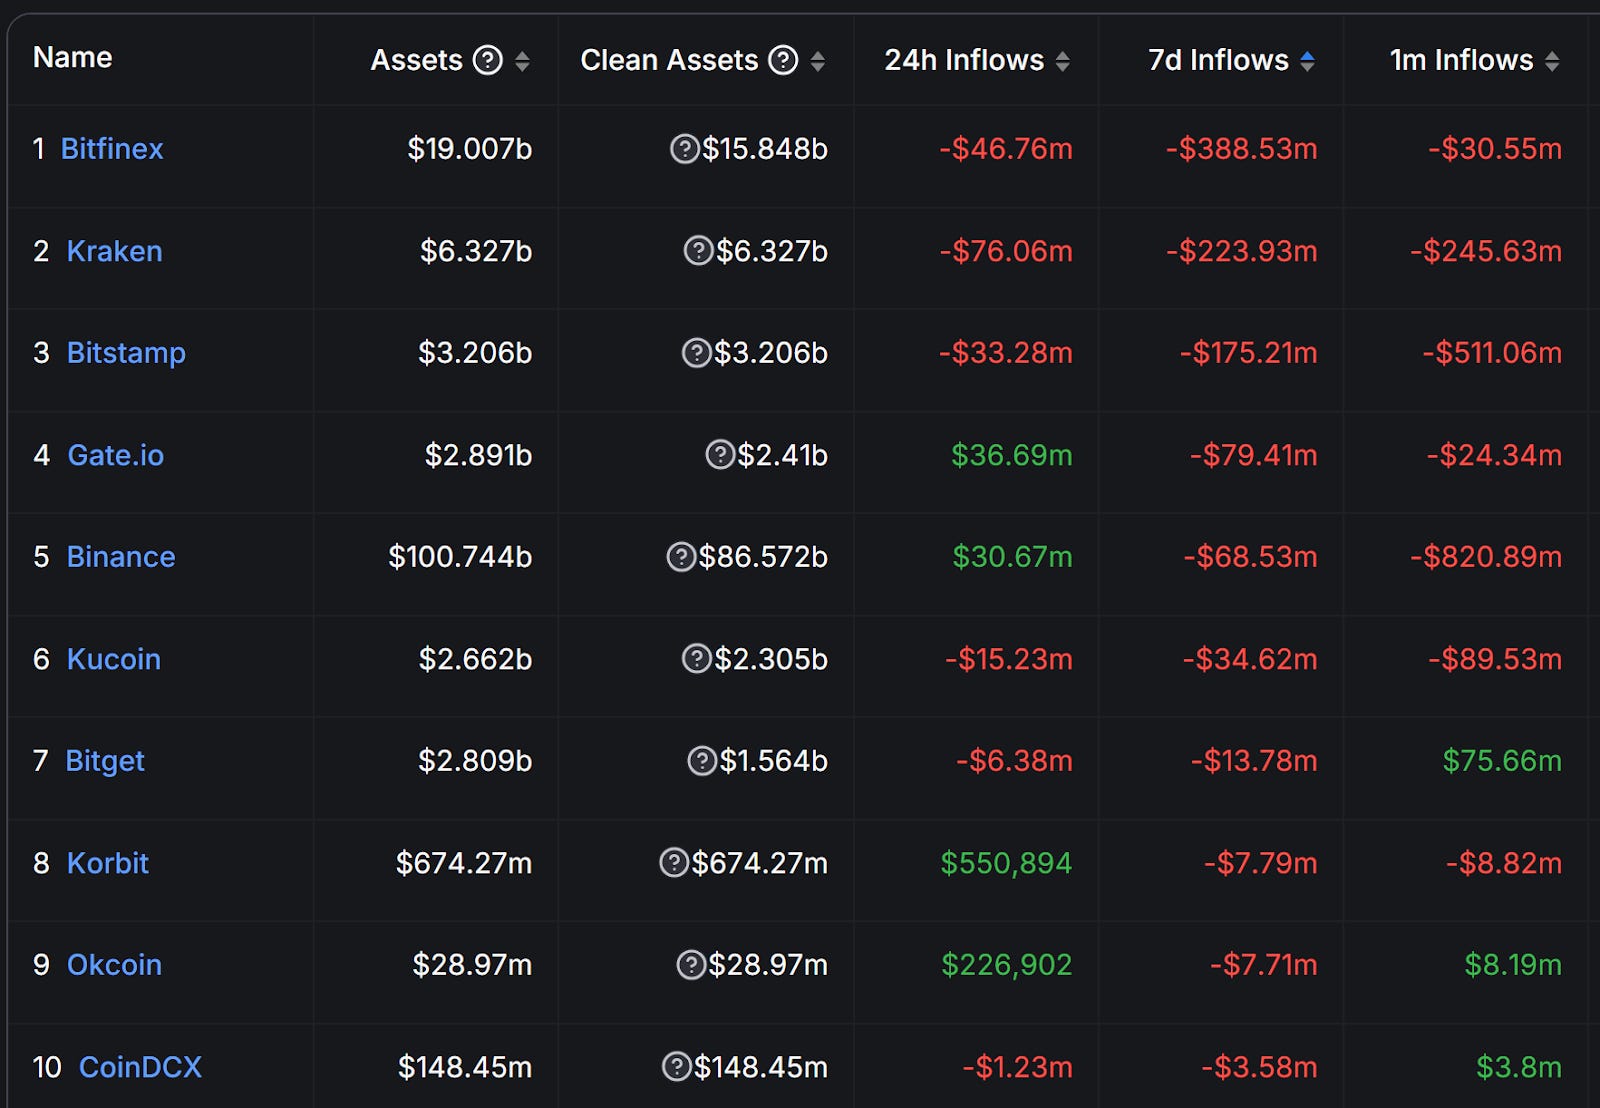
Task: Select Okcoin 1m inflow $8.19m
Action: click(1513, 965)
